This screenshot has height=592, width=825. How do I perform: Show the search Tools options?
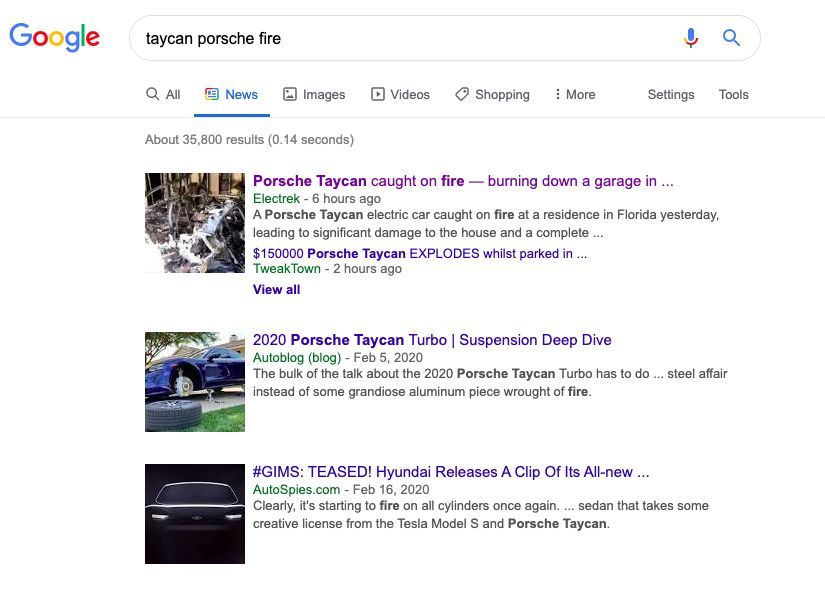pos(733,94)
